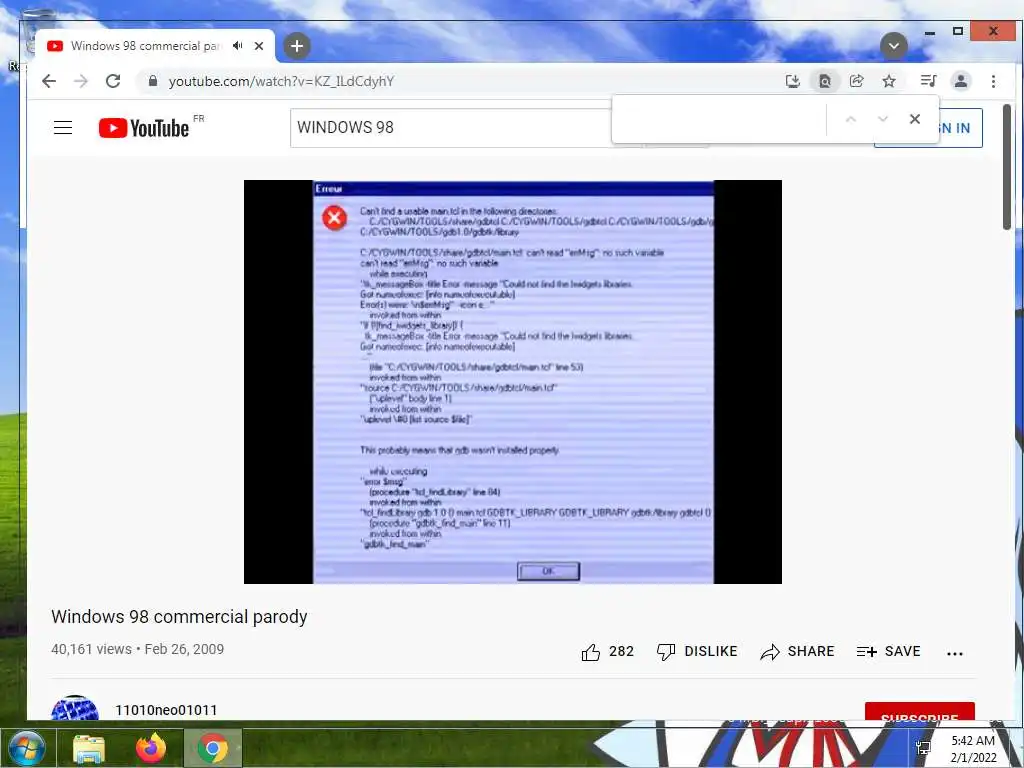
Task: Click the find-in-page text field
Action: click(718, 119)
